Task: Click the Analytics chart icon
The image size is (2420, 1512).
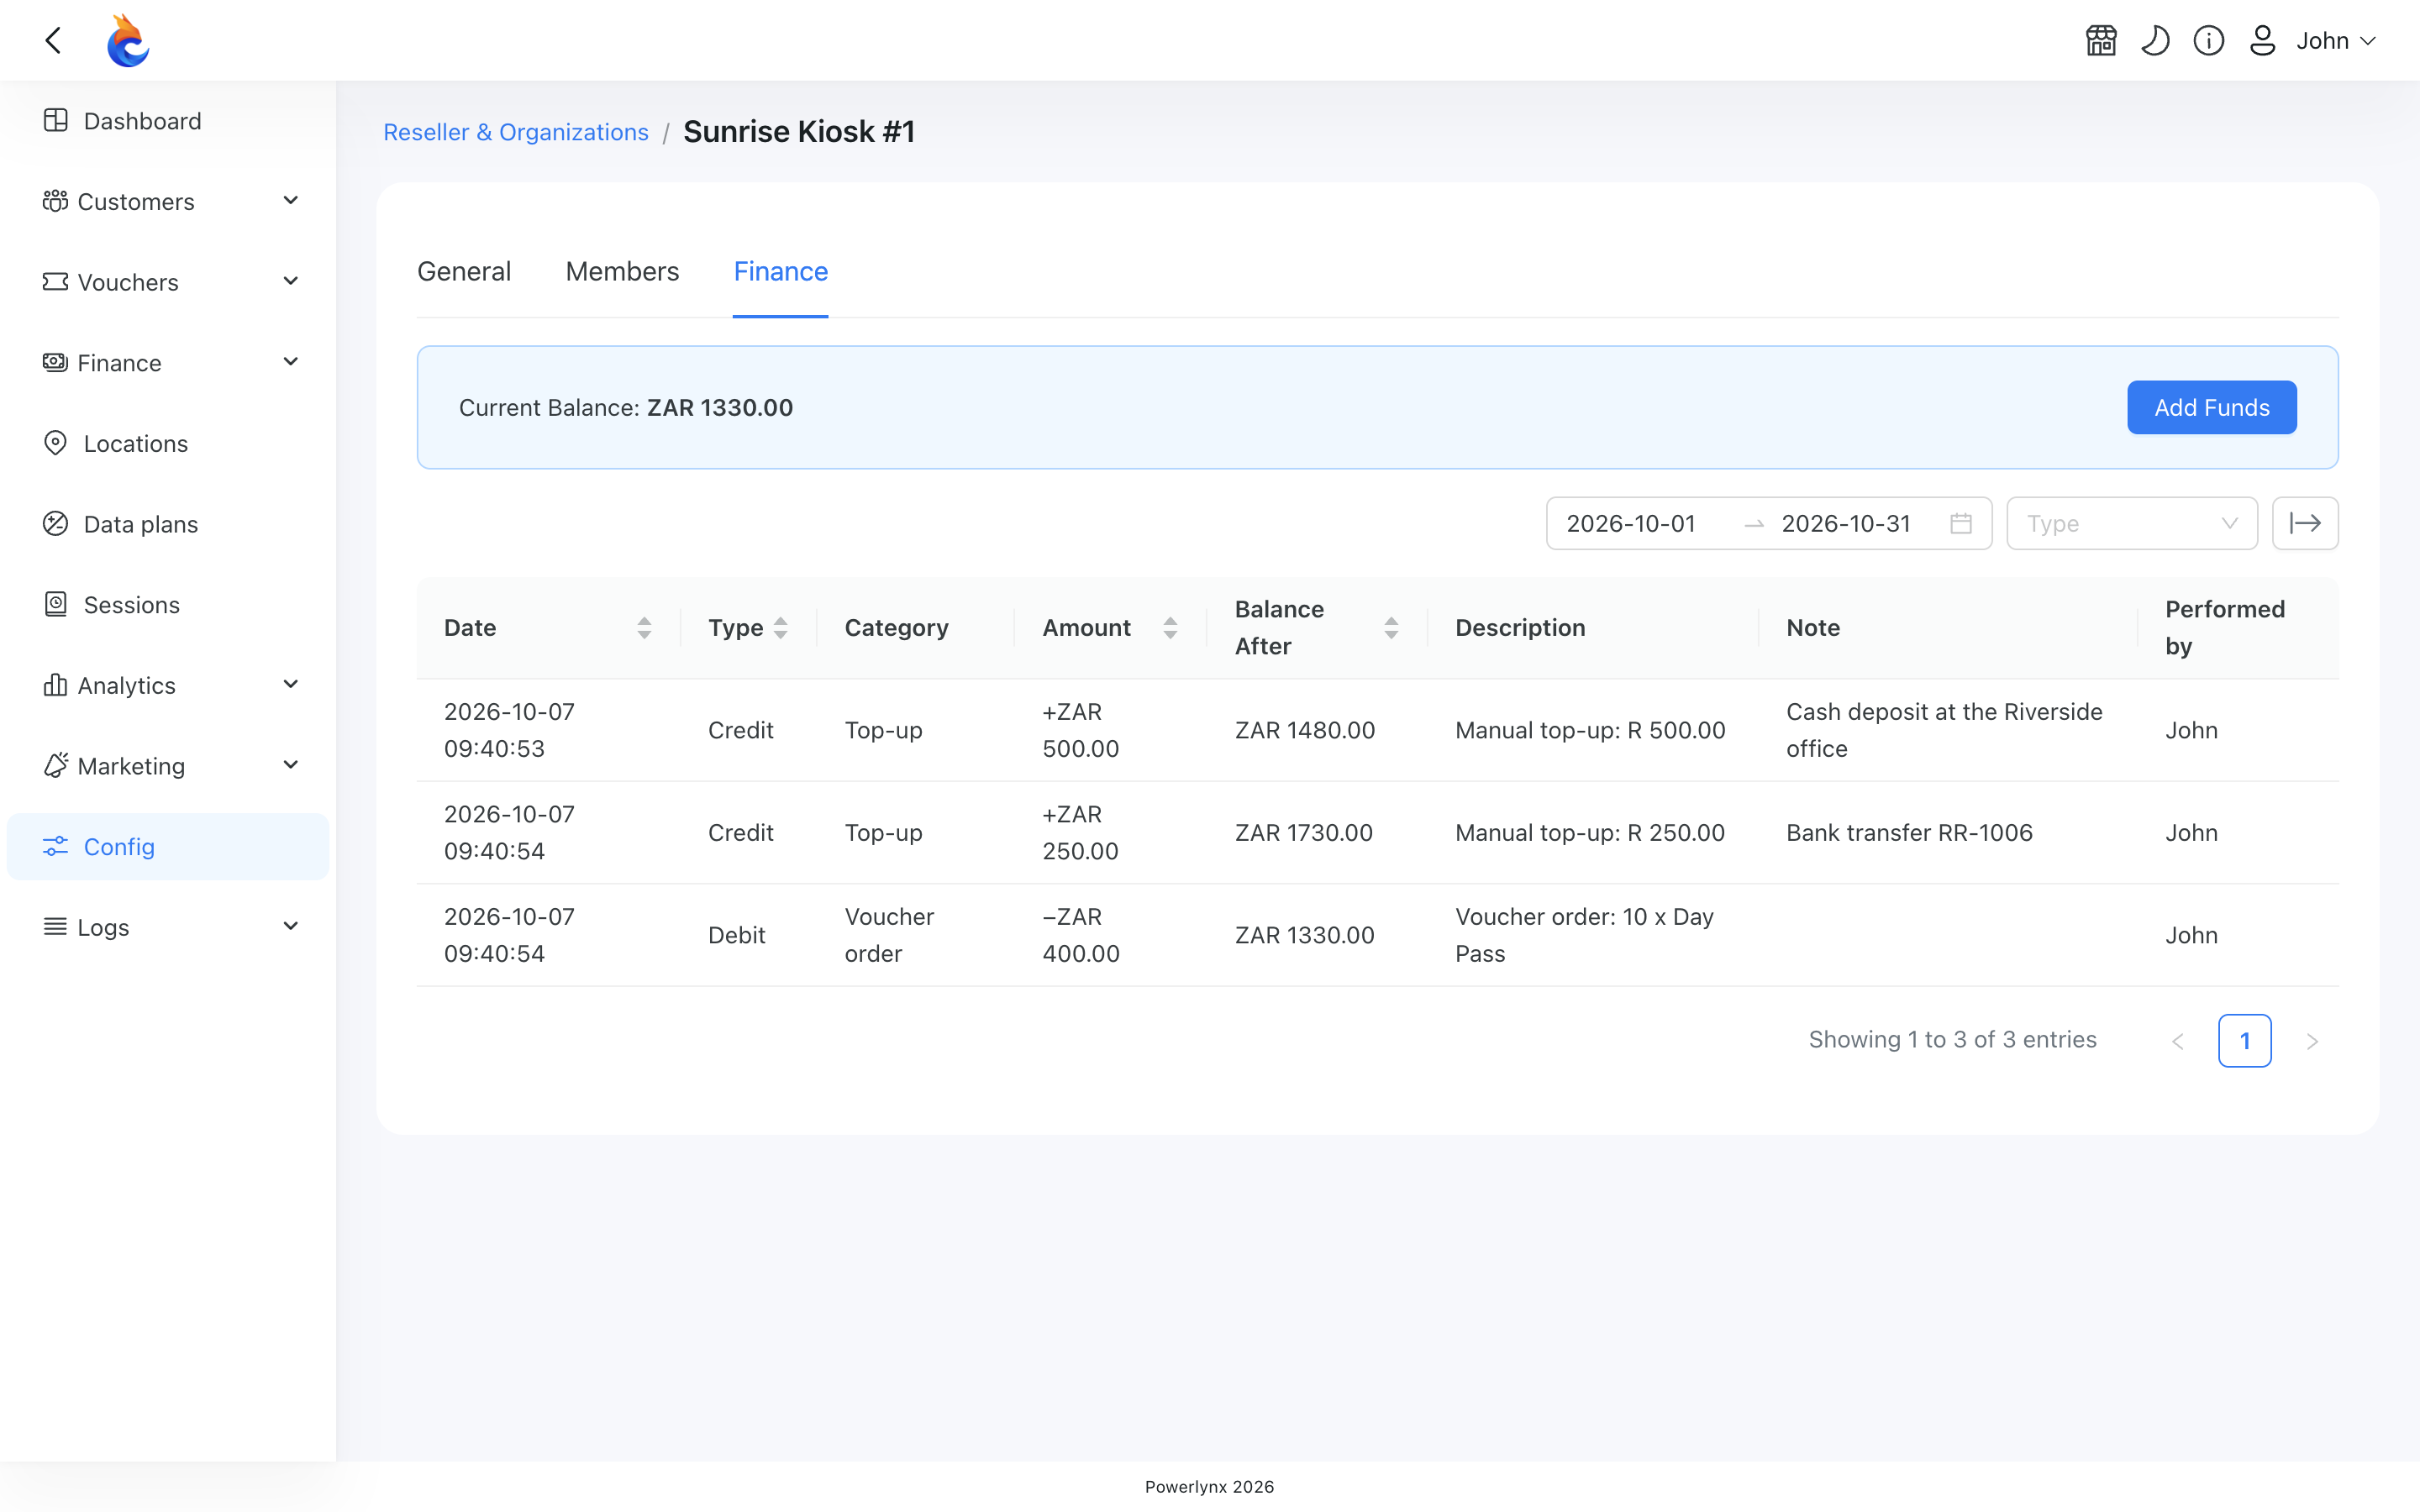Action: (x=55, y=685)
